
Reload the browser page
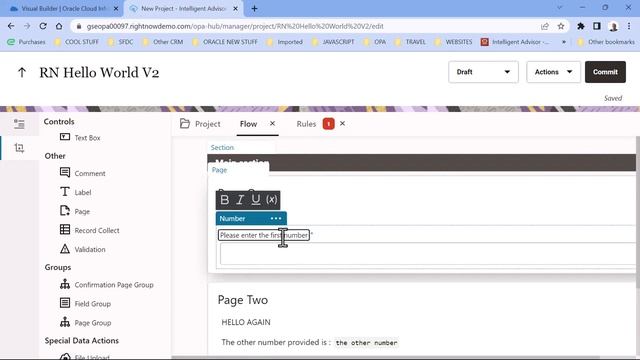click(x=43, y=26)
